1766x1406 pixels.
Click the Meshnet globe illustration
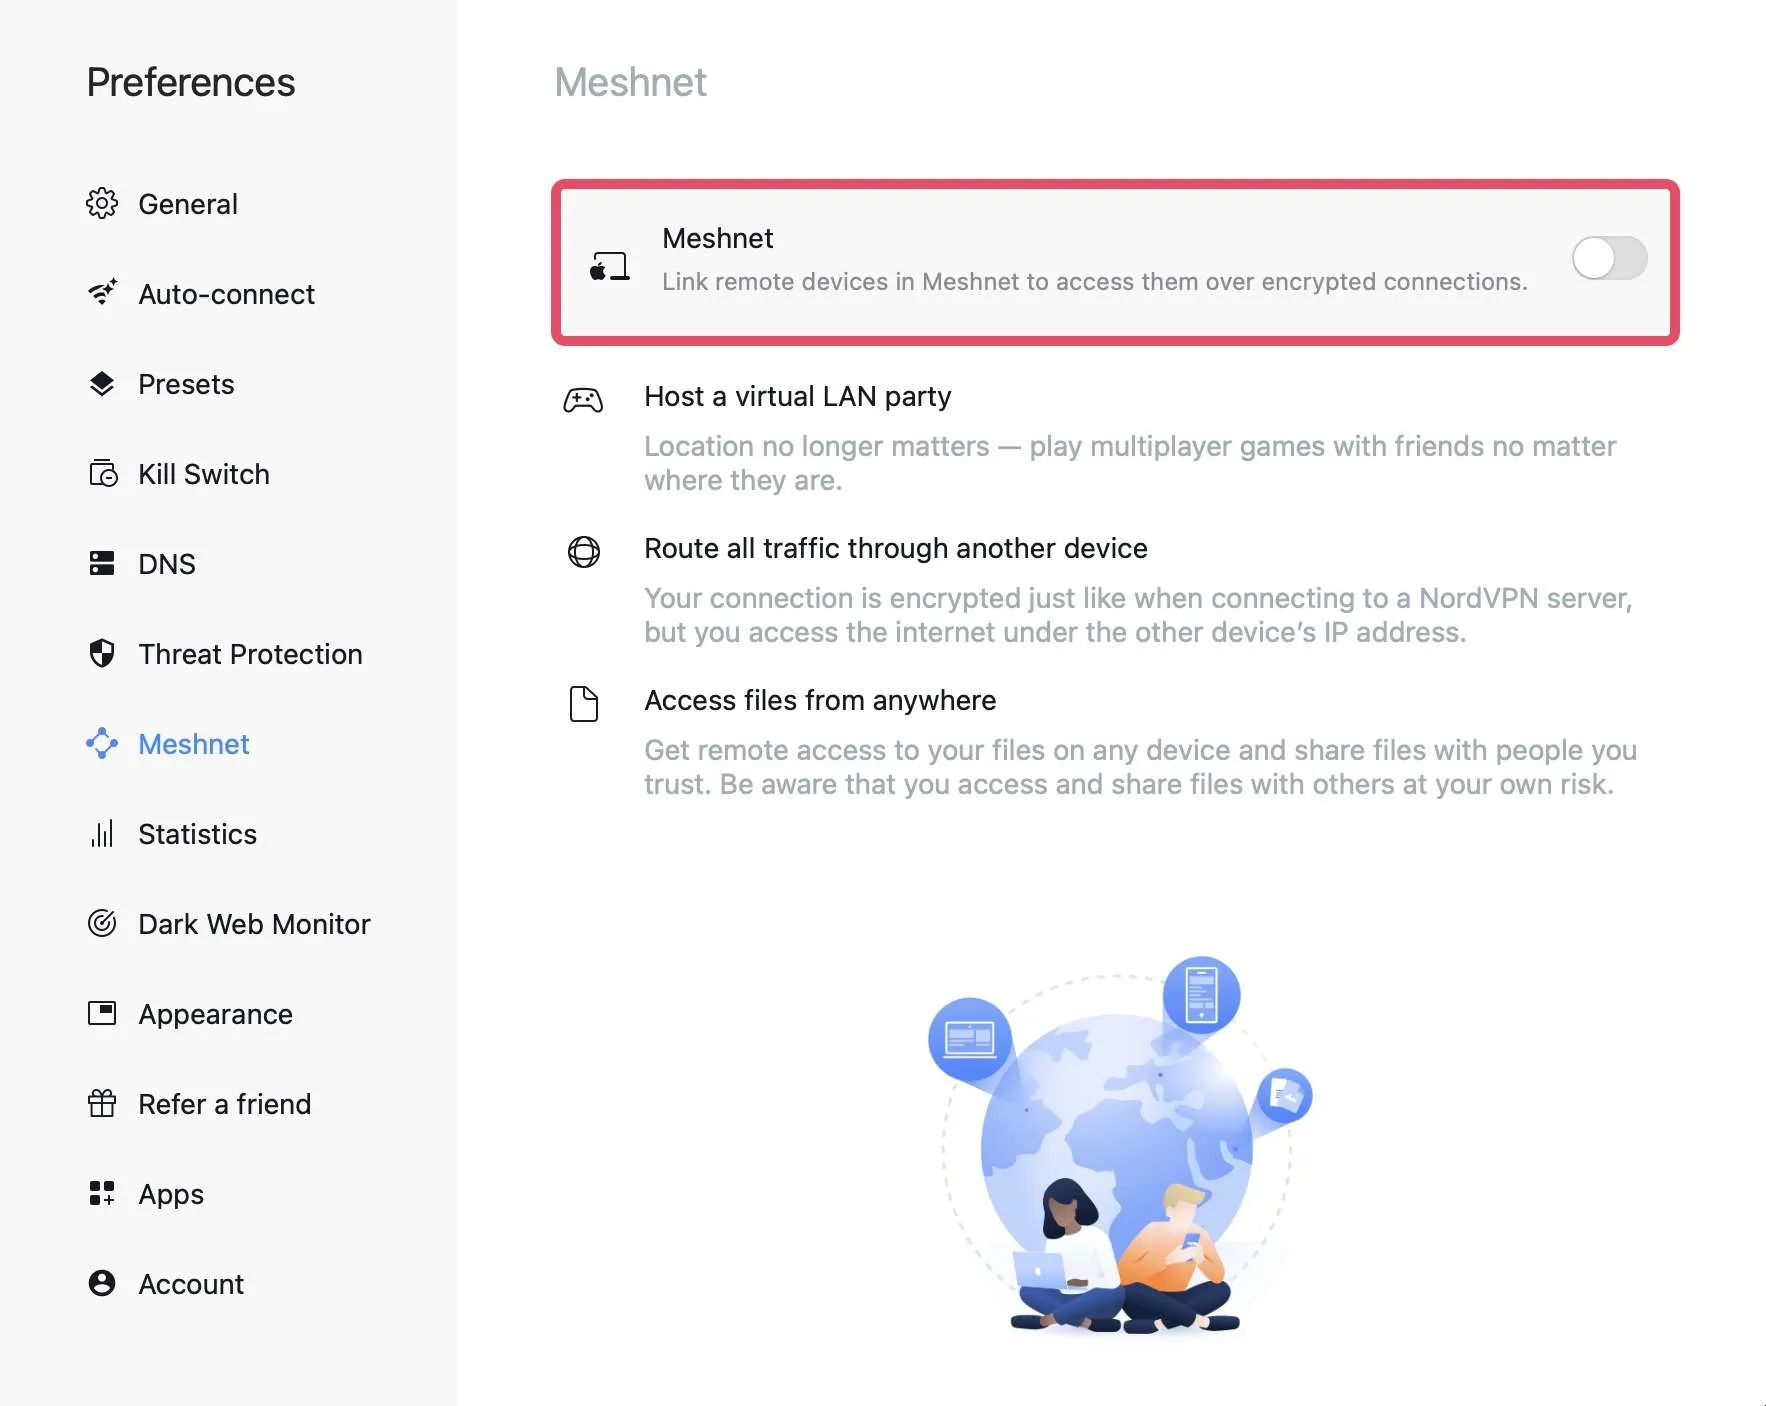(x=1120, y=1146)
